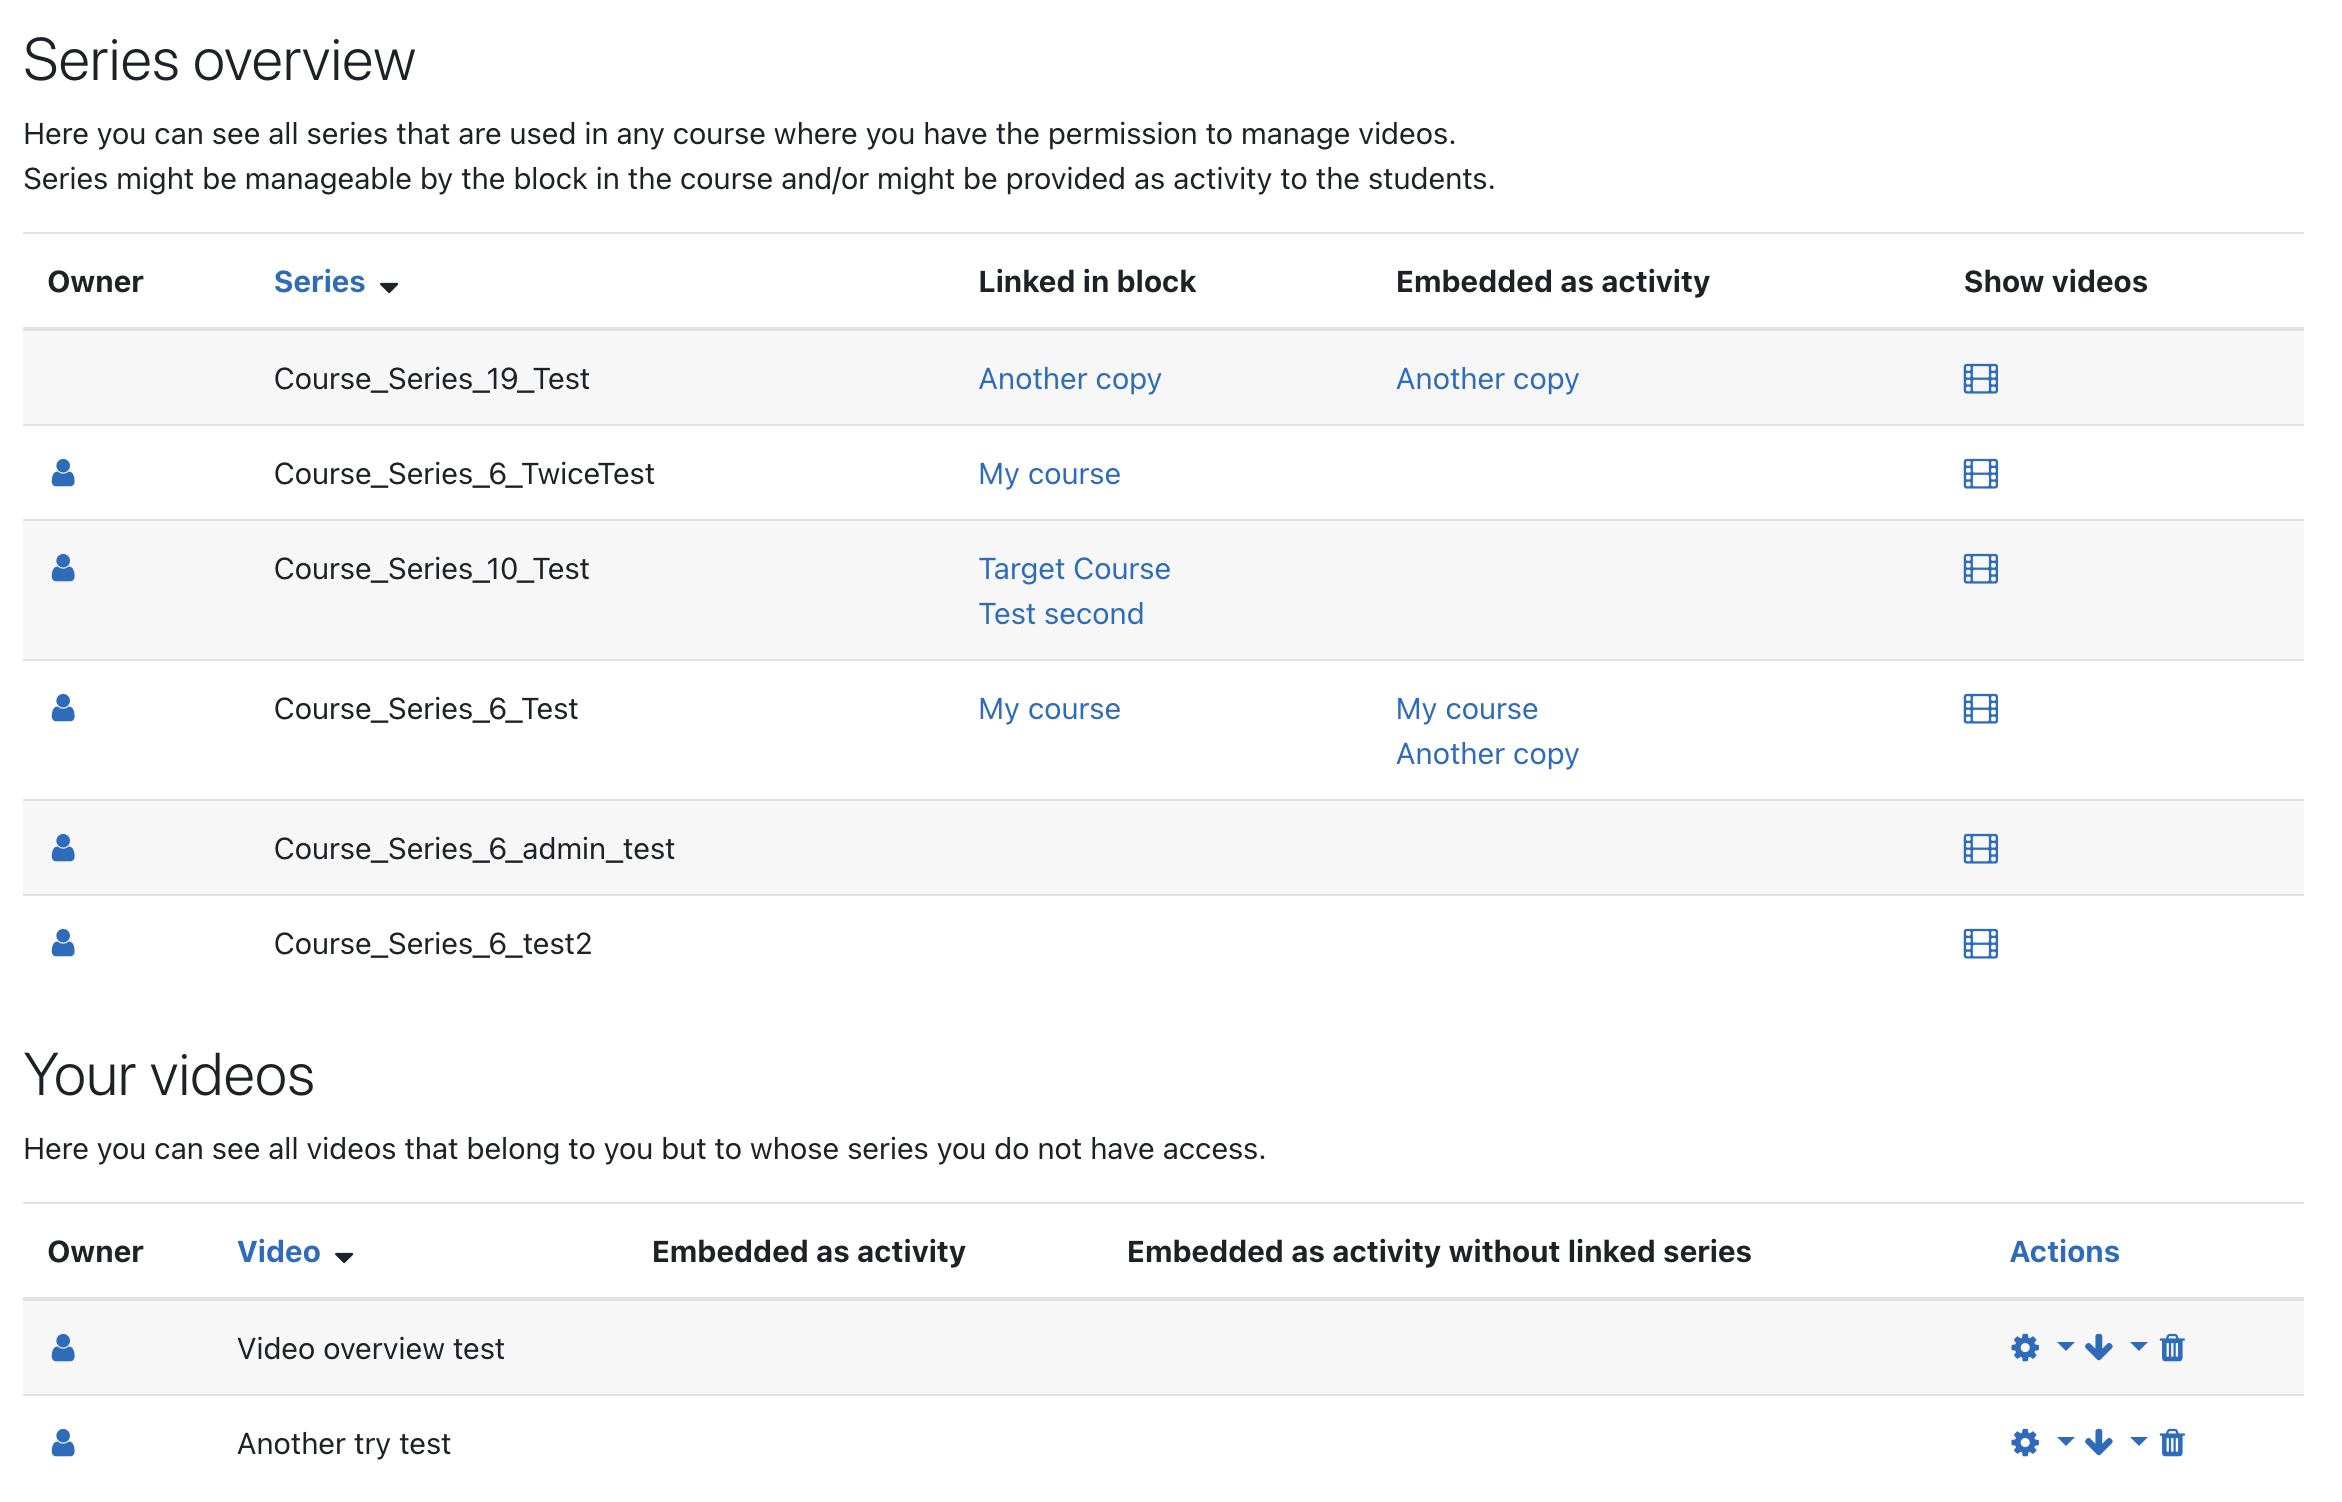Click owner icon of Course_Series_10_Test
The width and height of the screenshot is (2342, 1502).
63,568
